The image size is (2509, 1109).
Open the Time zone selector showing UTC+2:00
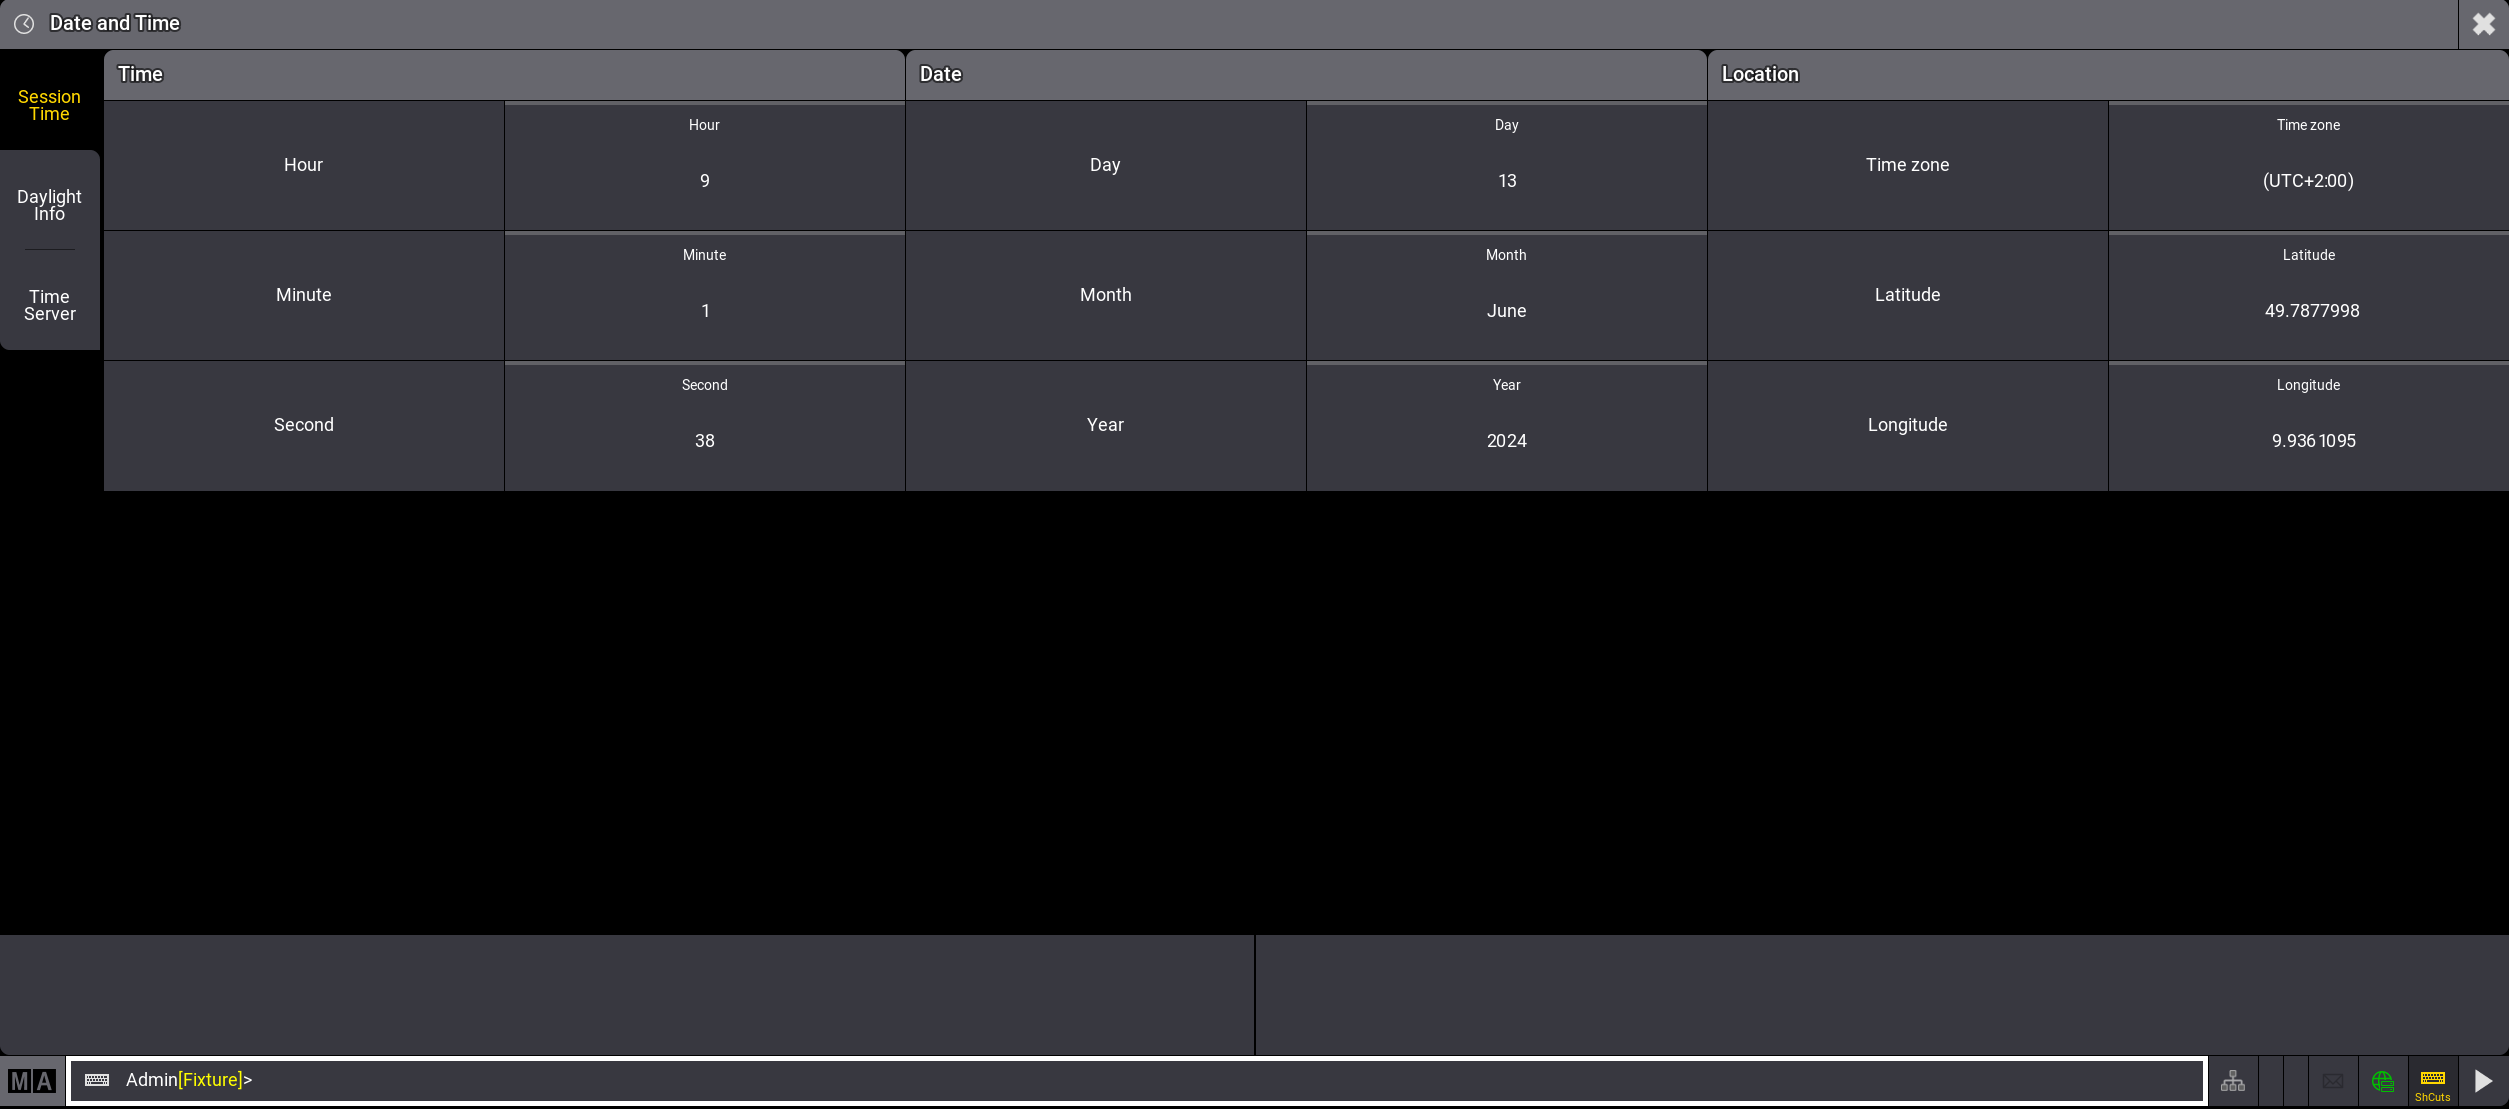[x=2308, y=166]
